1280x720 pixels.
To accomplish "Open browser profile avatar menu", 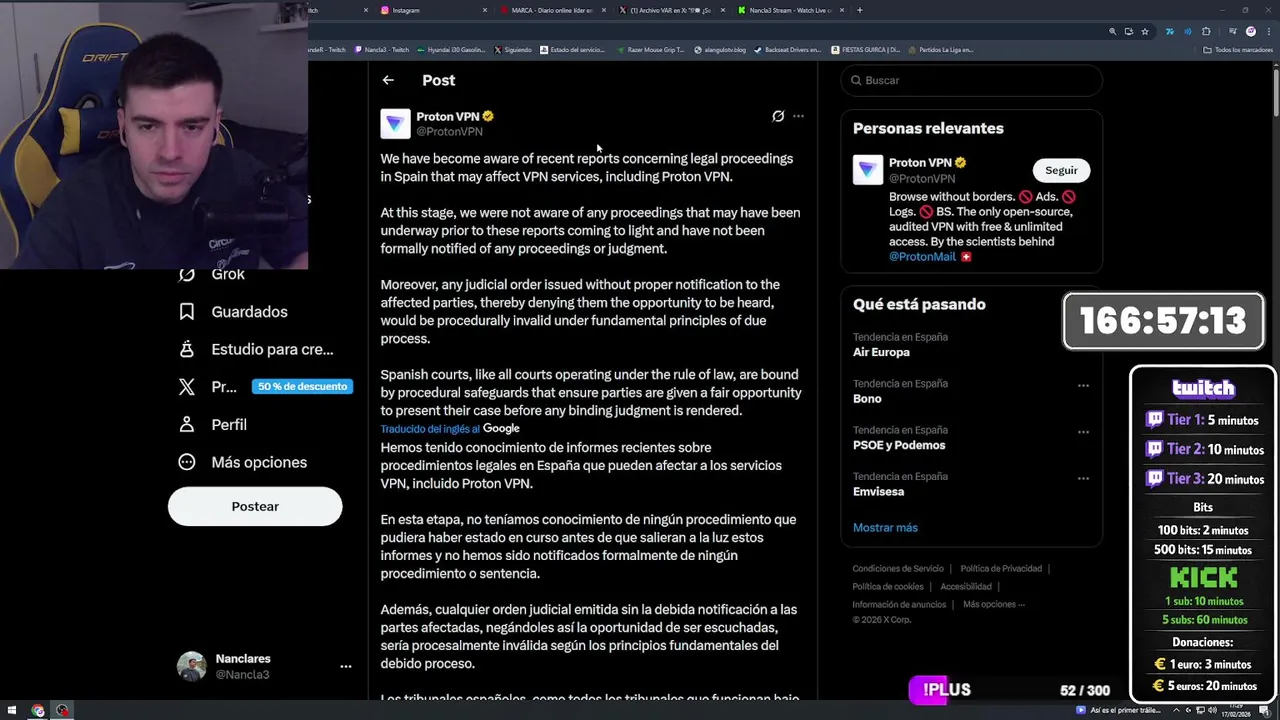I will pos(1250,31).
